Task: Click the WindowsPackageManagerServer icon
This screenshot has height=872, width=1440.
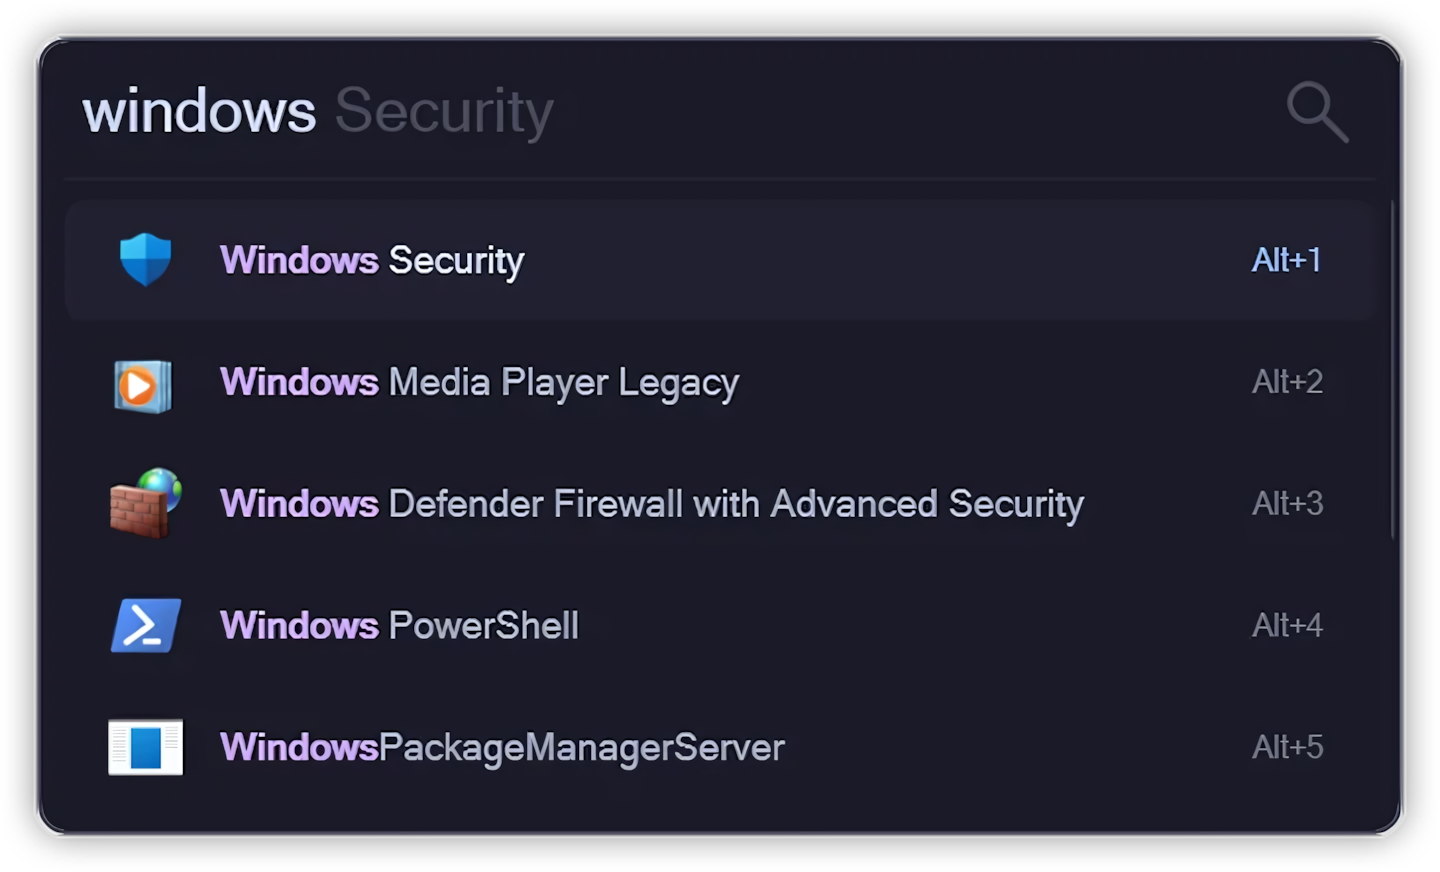Action: [146, 747]
